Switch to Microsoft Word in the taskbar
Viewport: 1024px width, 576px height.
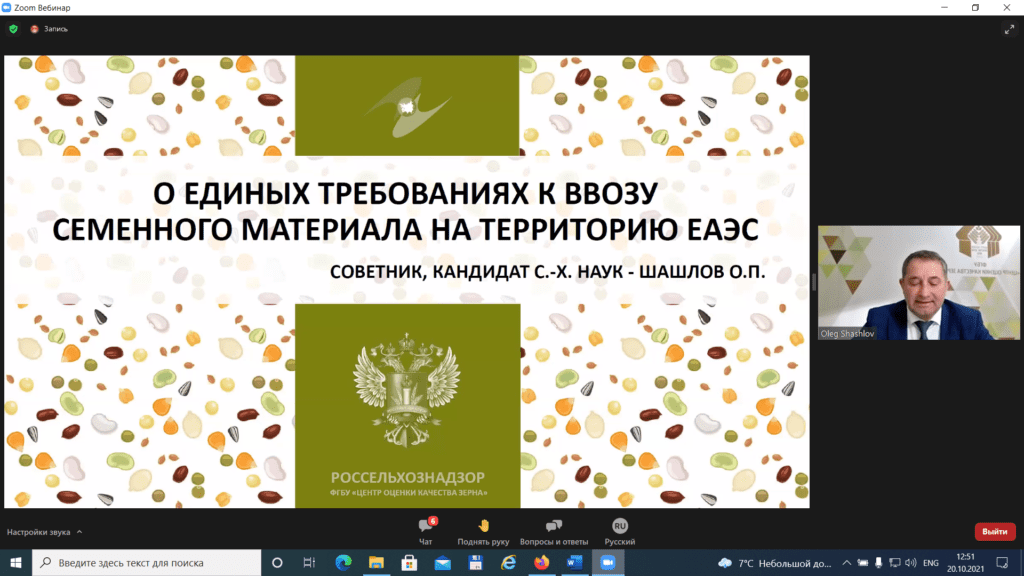click(x=574, y=563)
